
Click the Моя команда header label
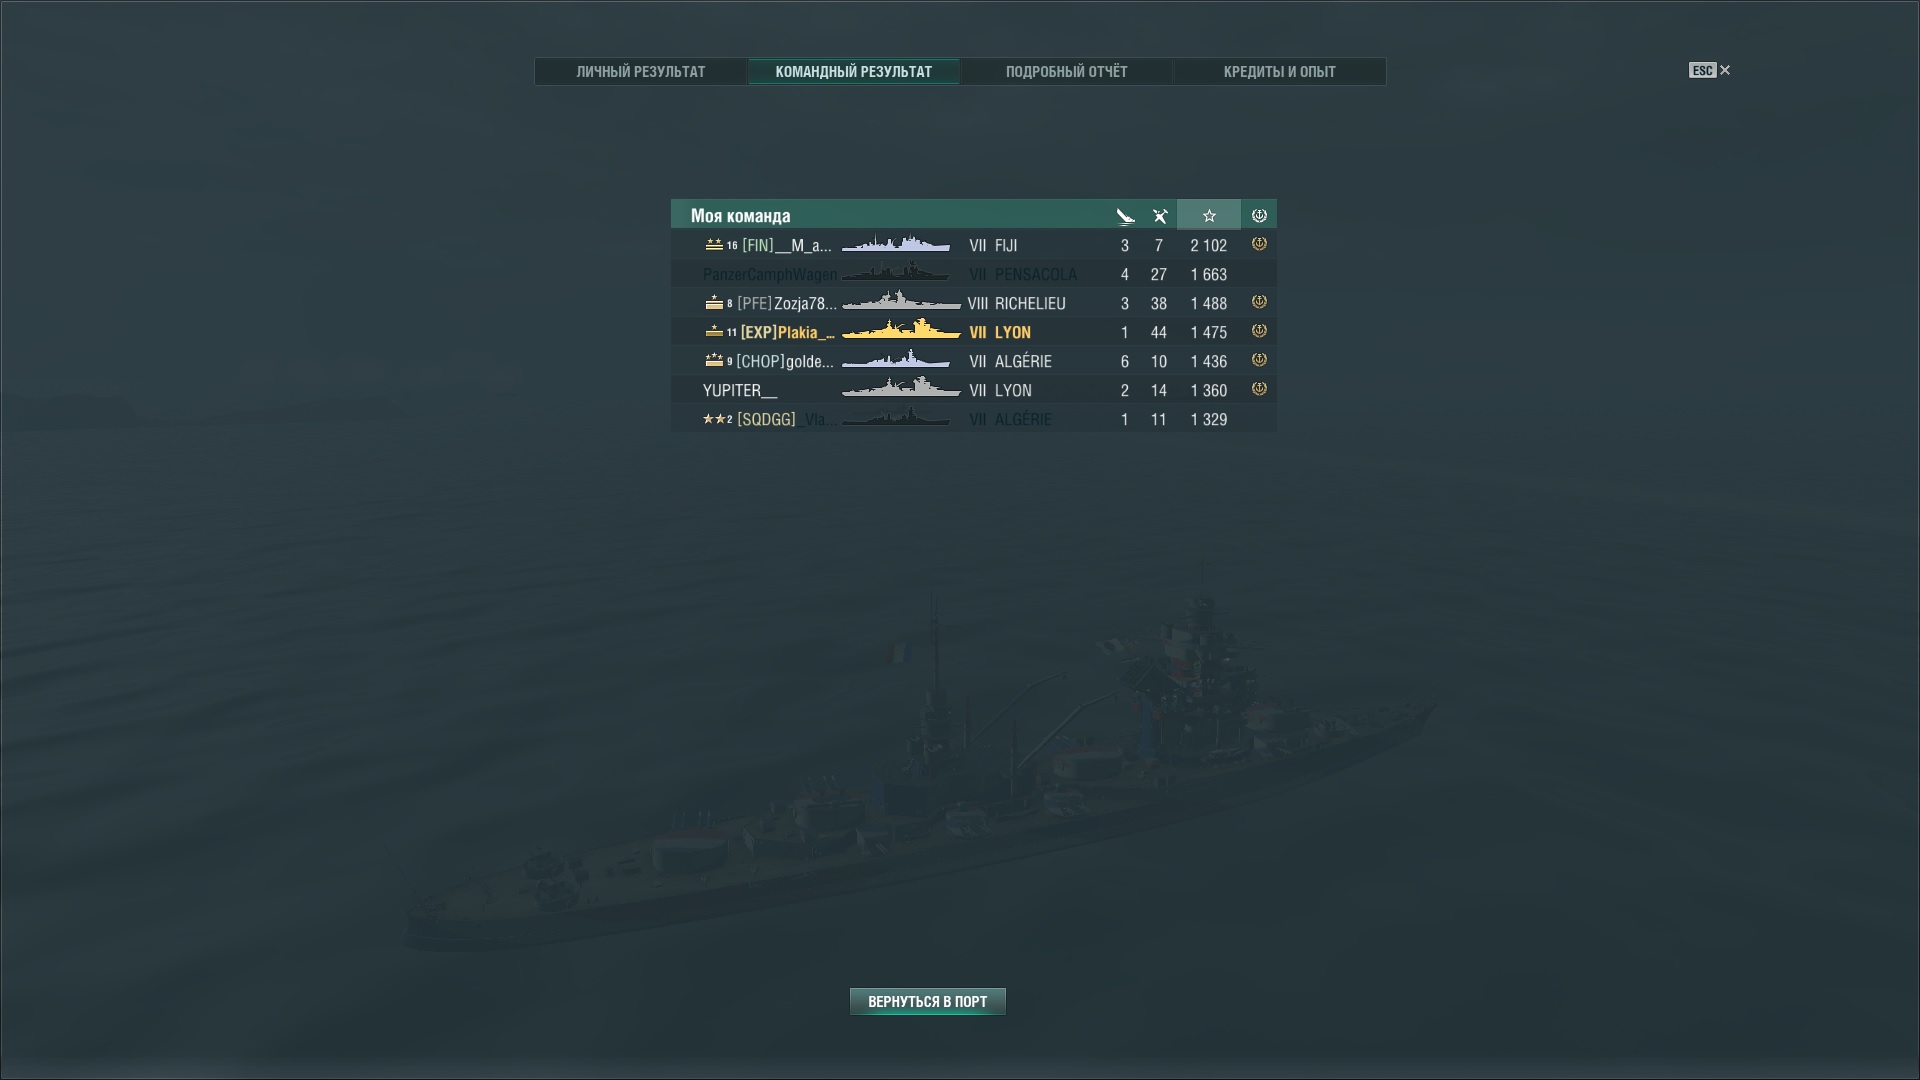point(740,216)
